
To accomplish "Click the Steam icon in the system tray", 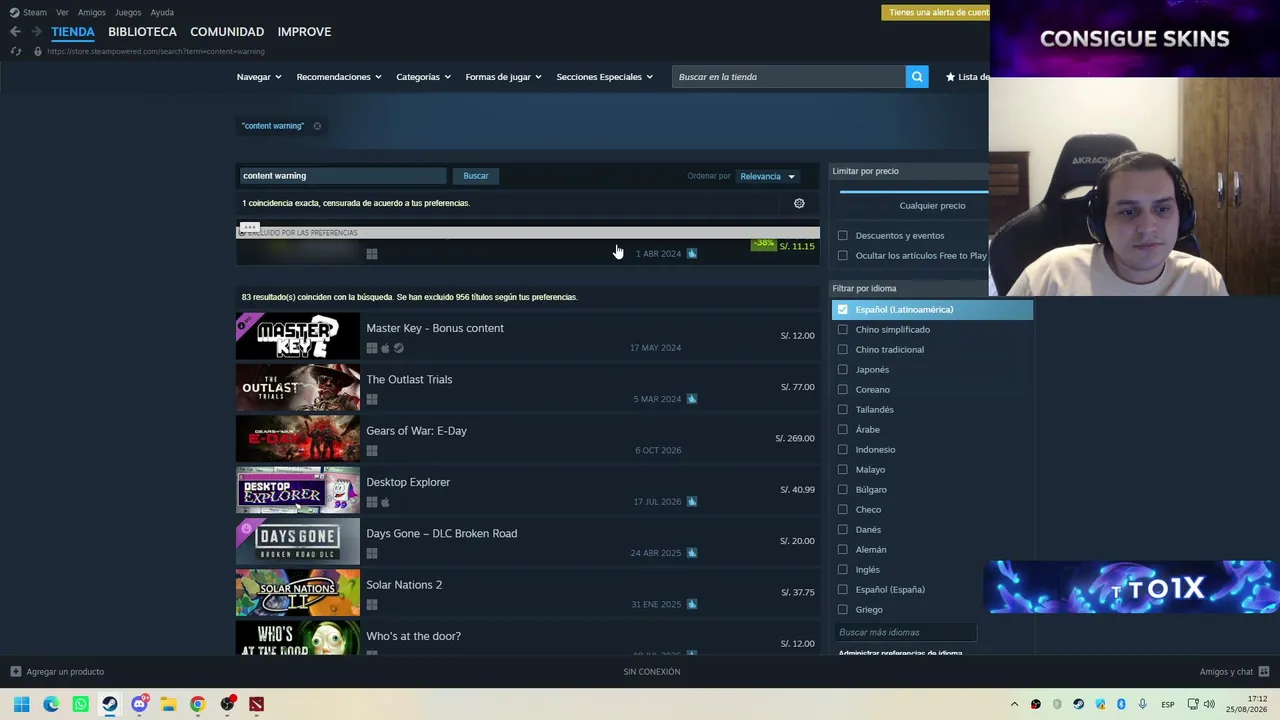I will (1078, 704).
